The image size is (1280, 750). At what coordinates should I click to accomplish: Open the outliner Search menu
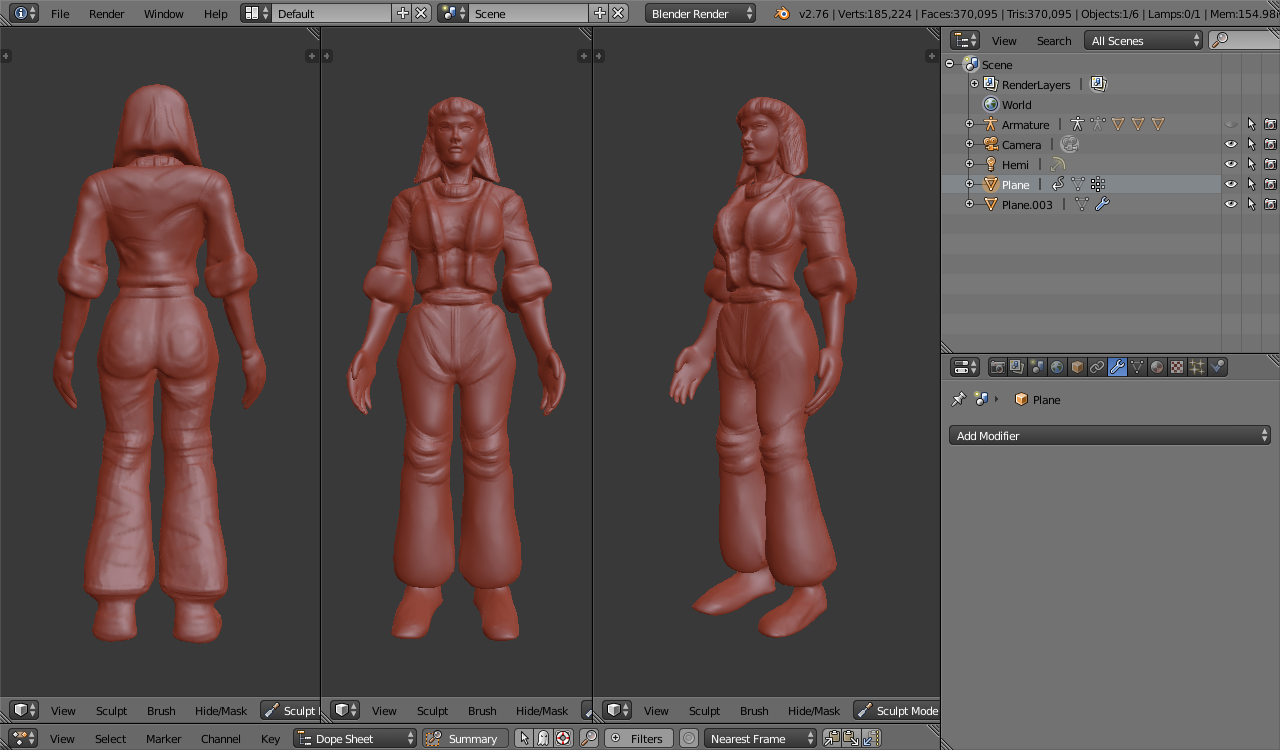[1054, 40]
